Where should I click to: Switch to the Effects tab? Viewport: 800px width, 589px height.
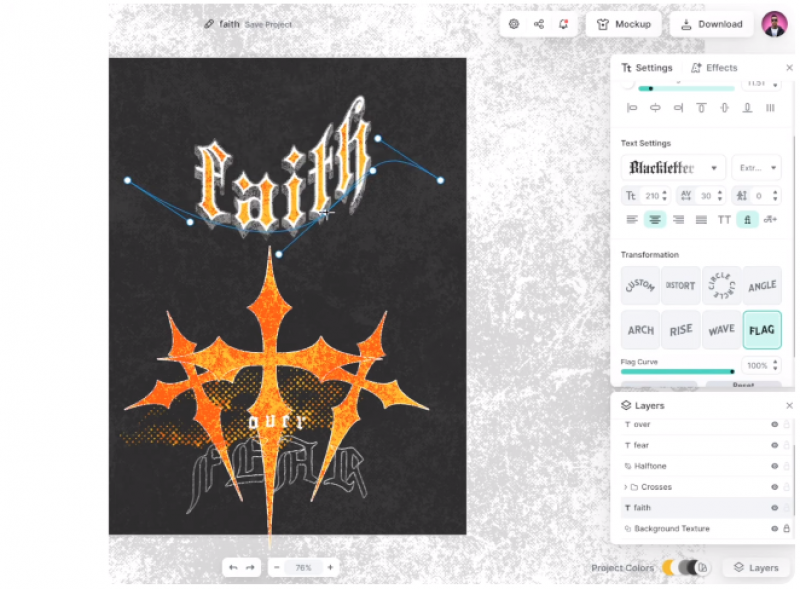point(714,68)
